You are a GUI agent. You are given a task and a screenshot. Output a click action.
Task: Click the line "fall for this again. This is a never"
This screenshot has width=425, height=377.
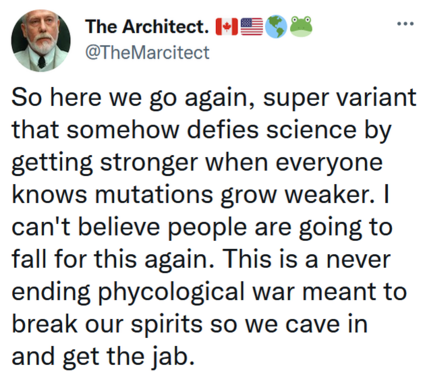201,260
